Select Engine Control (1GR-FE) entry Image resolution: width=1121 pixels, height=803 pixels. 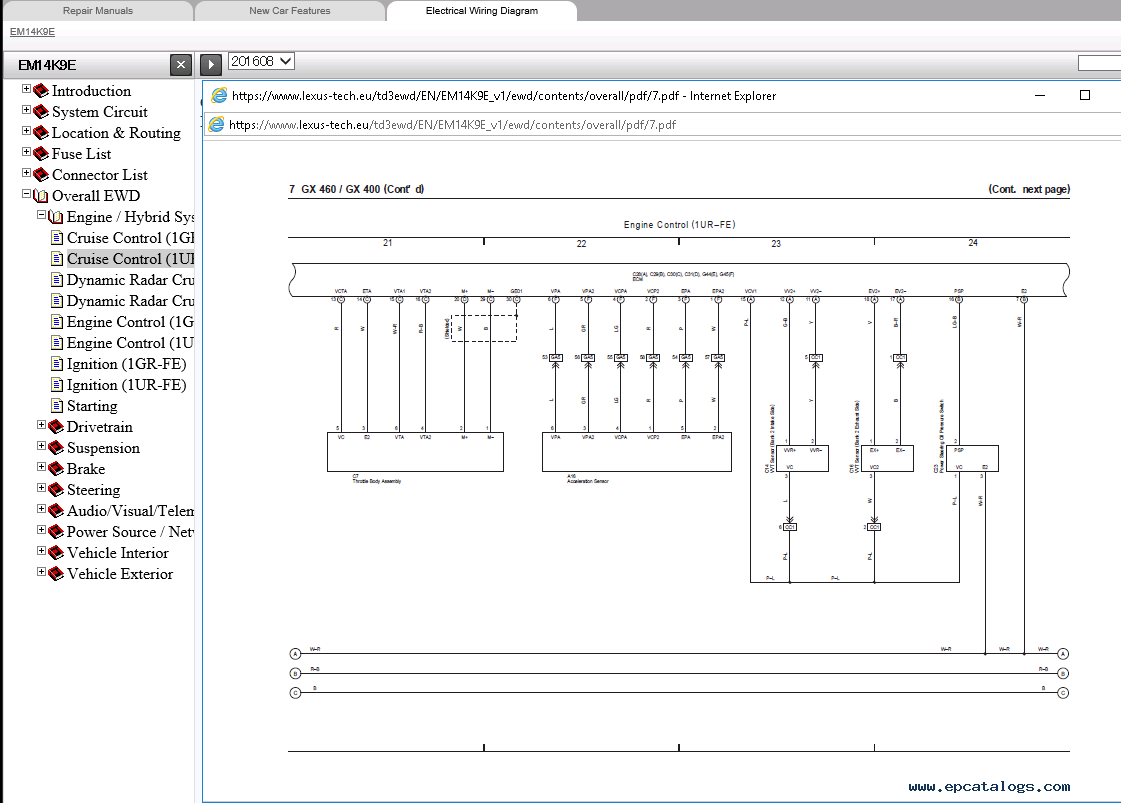pos(130,322)
